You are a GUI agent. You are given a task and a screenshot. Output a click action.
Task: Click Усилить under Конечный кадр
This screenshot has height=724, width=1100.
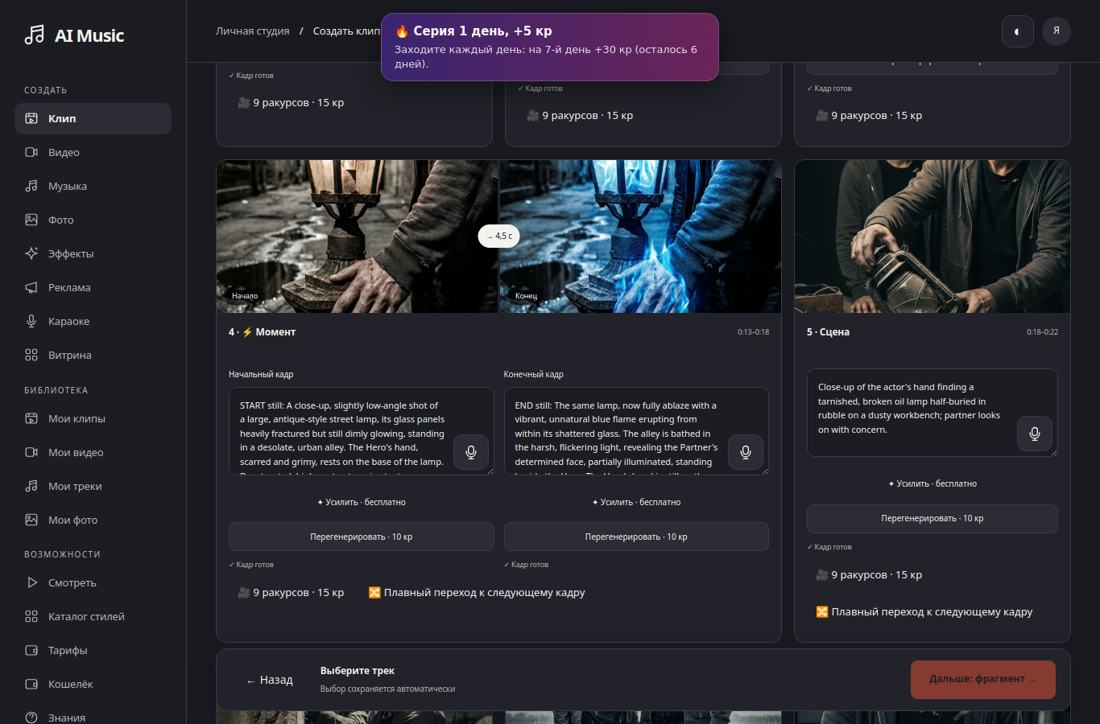tap(636, 502)
